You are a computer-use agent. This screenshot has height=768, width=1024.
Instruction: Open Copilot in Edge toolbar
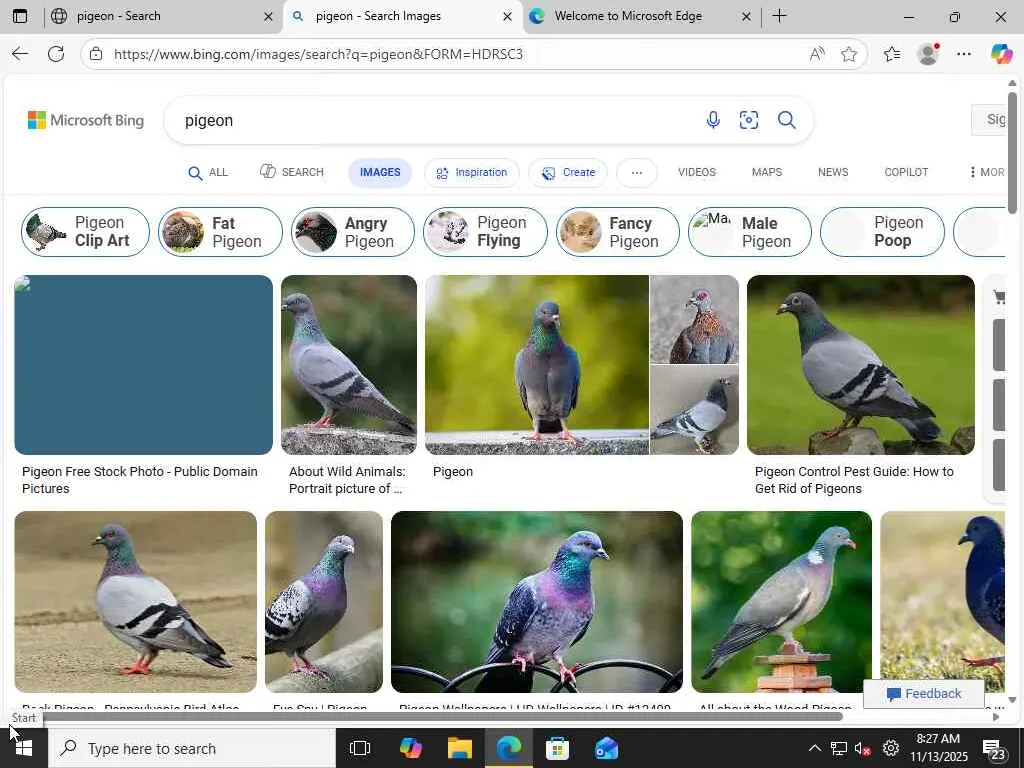click(1001, 54)
